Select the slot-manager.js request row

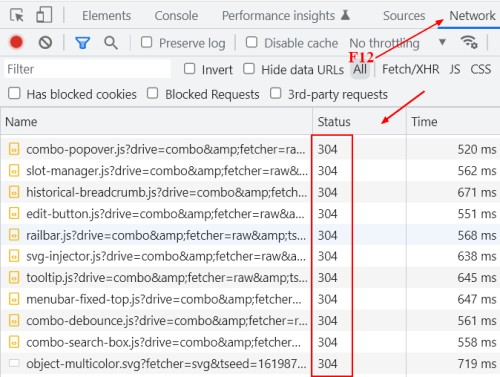tap(250, 171)
